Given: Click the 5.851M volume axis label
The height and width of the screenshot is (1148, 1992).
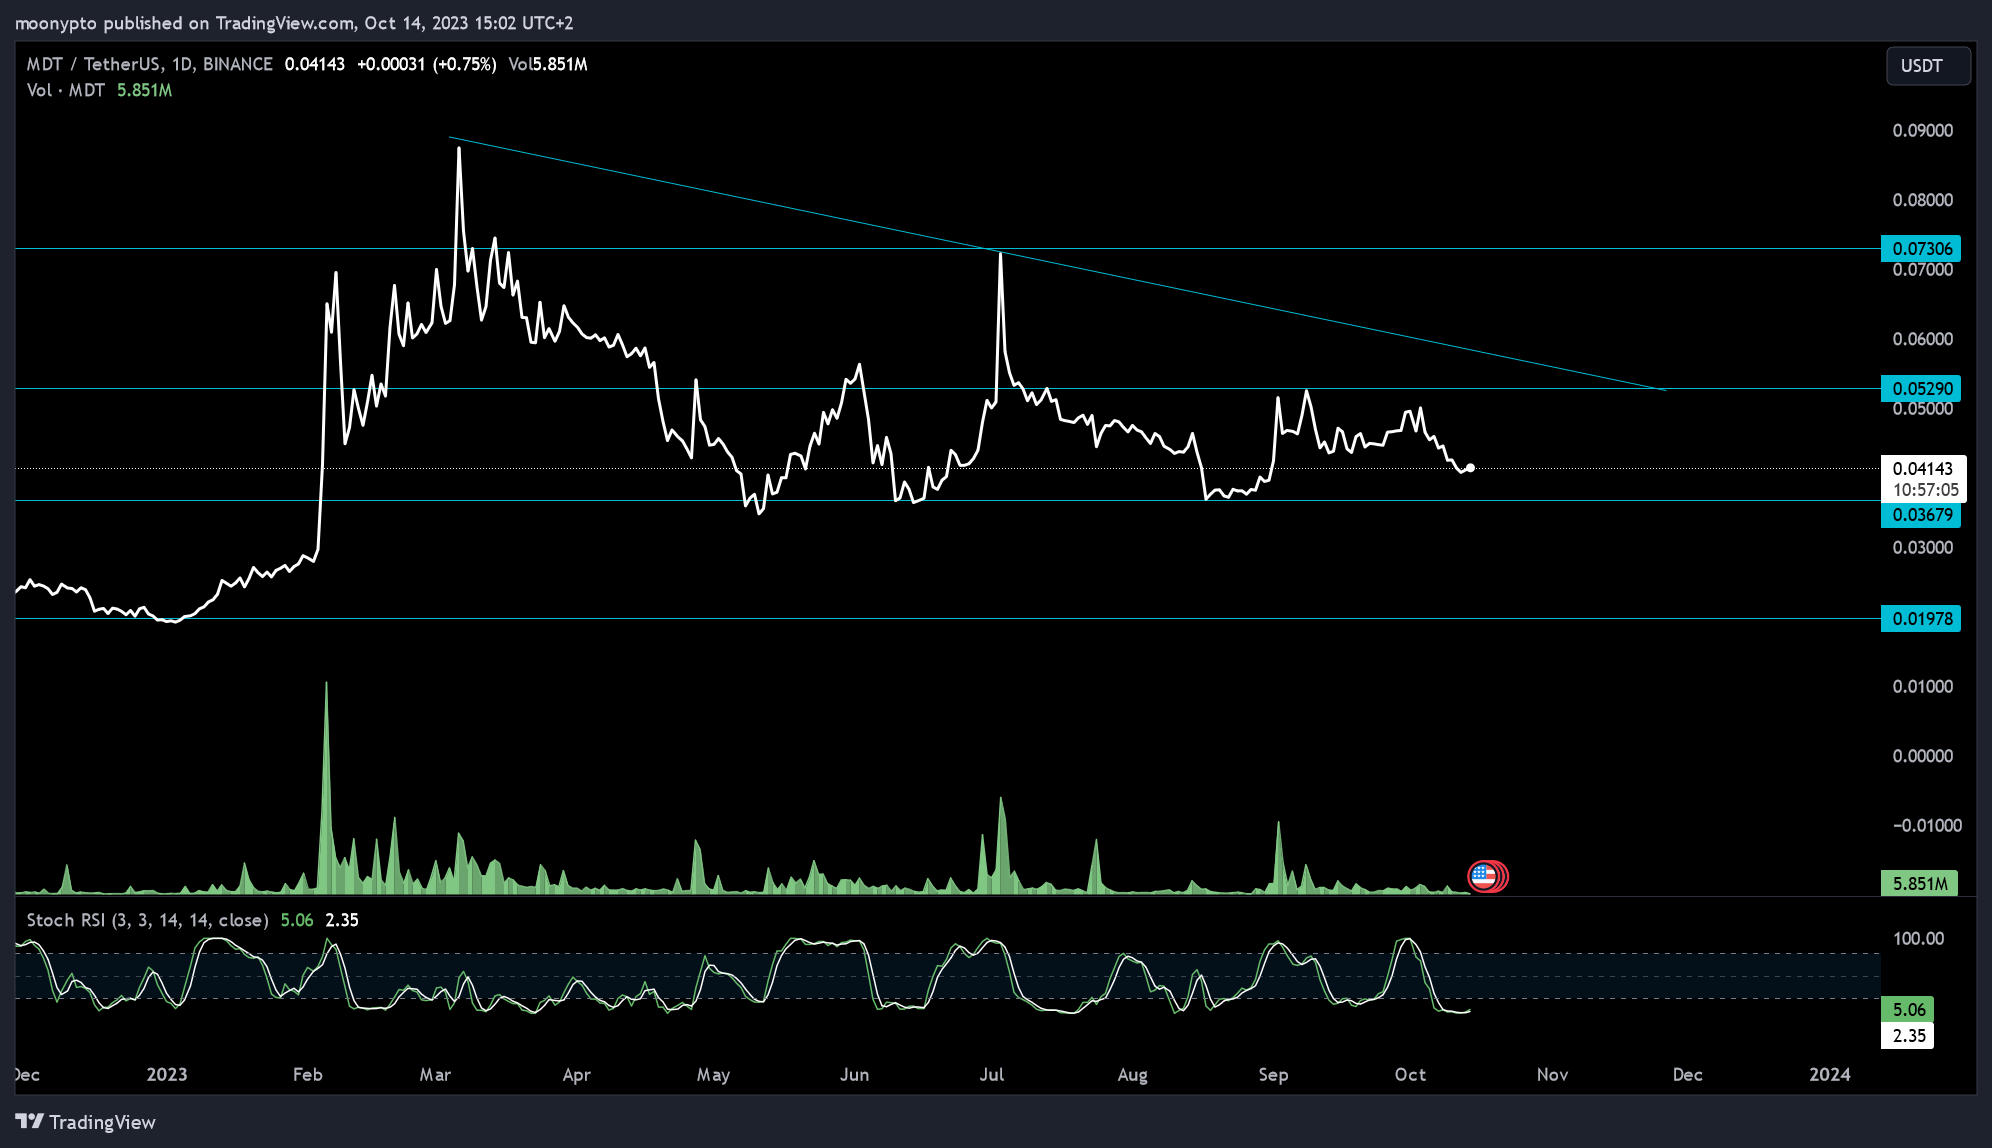Looking at the screenshot, I should pyautogui.click(x=1919, y=884).
